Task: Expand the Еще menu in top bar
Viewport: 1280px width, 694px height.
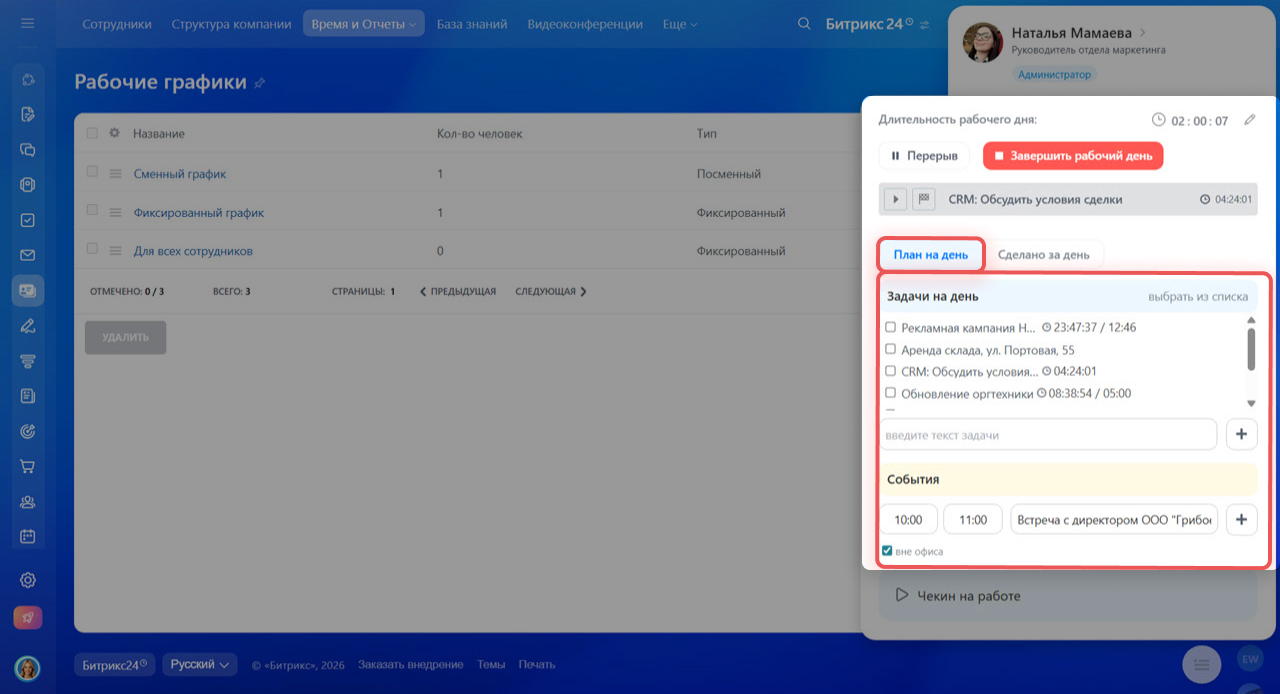Action: pyautogui.click(x=680, y=24)
